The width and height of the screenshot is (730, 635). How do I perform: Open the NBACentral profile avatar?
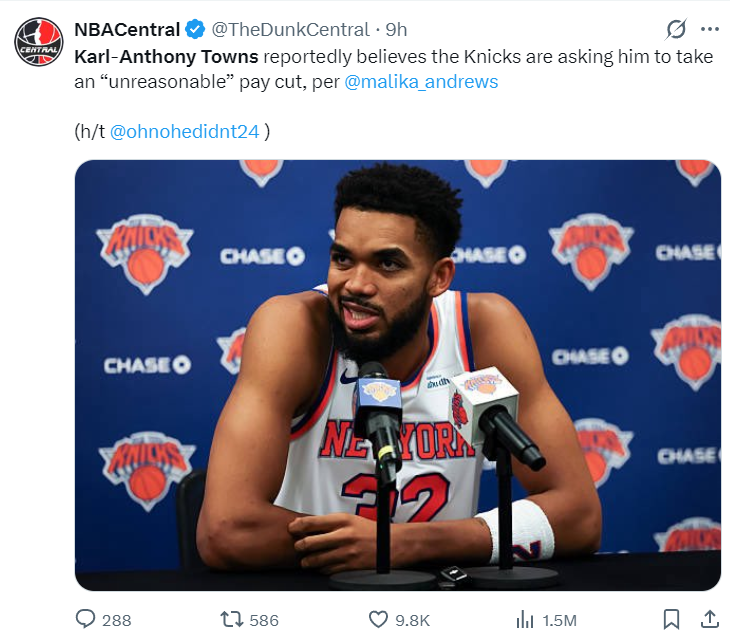pos(39,41)
